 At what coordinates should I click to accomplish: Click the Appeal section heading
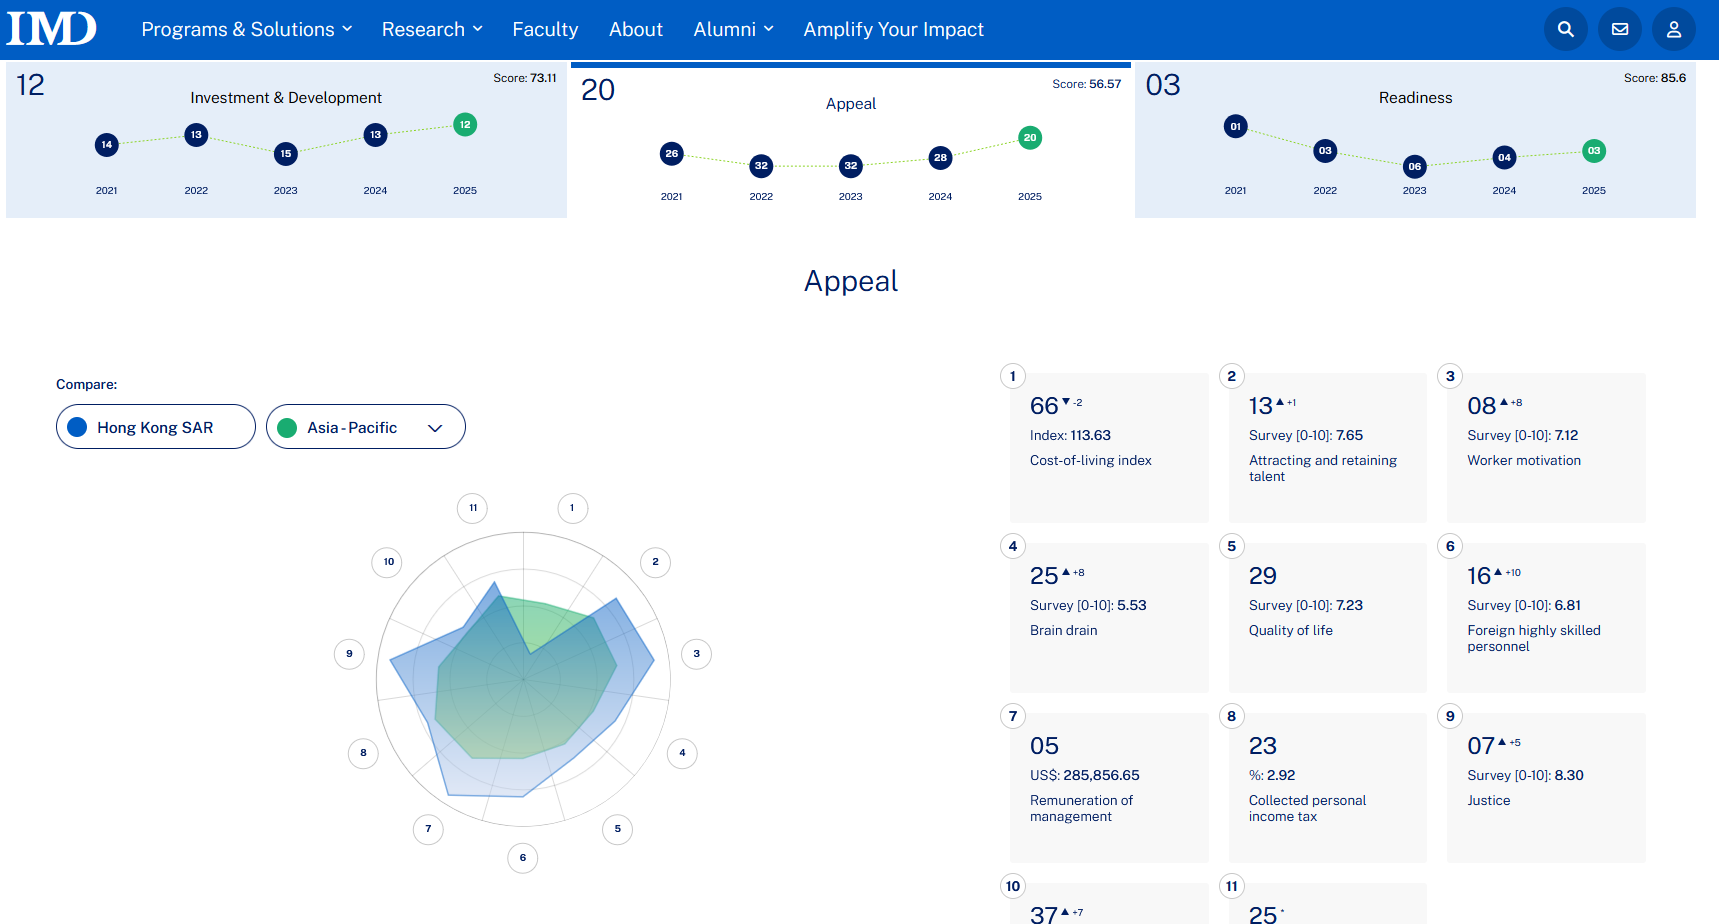pyautogui.click(x=851, y=282)
